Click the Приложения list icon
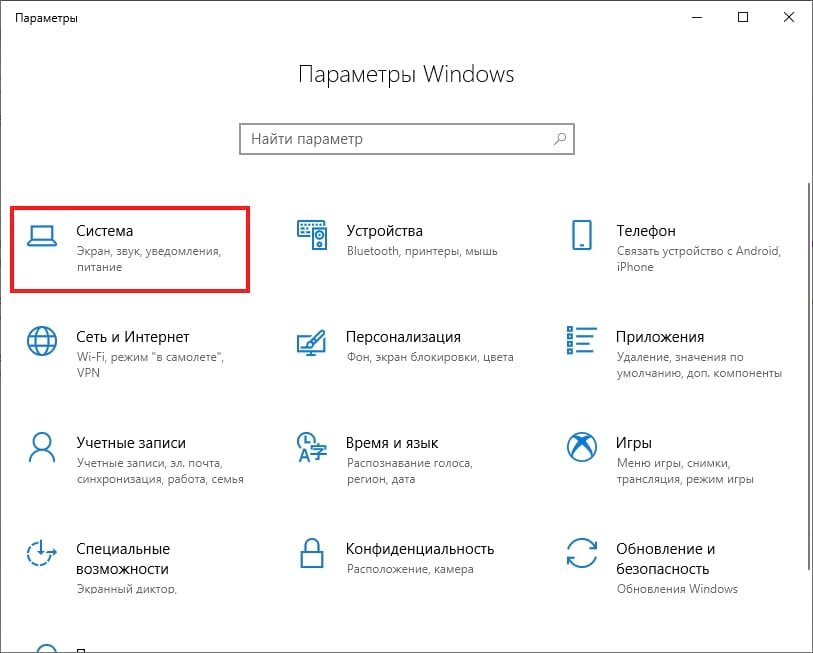Image resolution: width=813 pixels, height=653 pixels. click(x=582, y=340)
